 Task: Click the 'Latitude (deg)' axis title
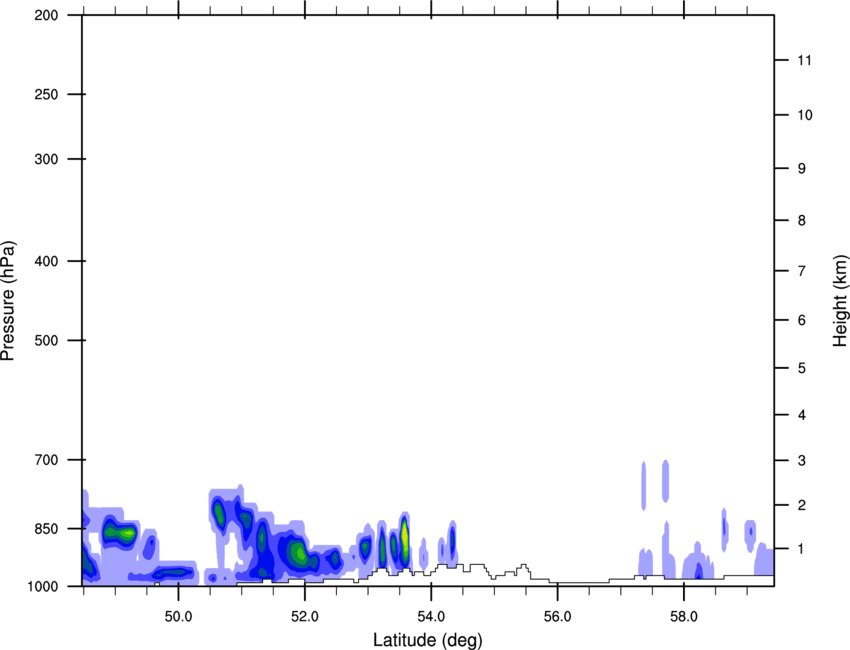(427, 640)
